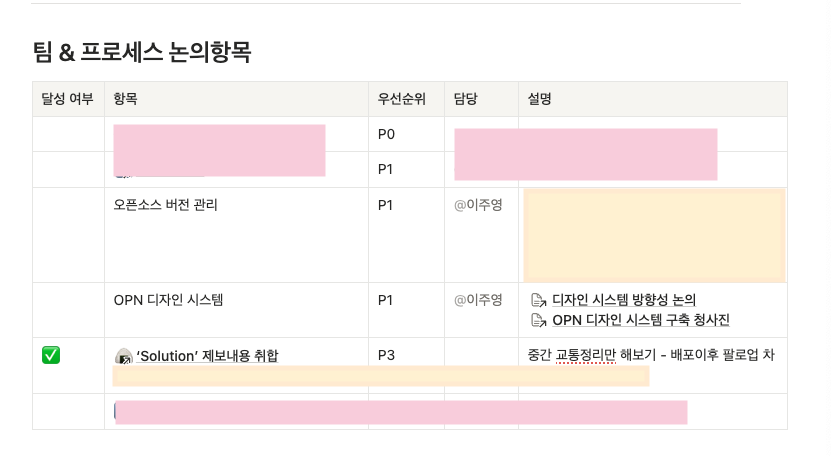Viewport: 831px width, 456px height.
Task: Click the green checkmark in 달성 여부 column
Action: (x=51, y=355)
